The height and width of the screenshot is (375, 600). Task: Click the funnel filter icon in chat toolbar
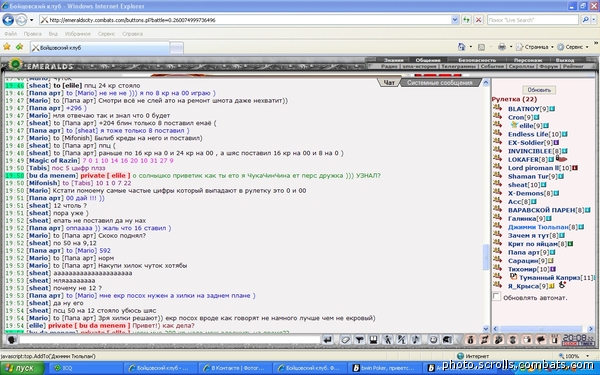click(359, 340)
